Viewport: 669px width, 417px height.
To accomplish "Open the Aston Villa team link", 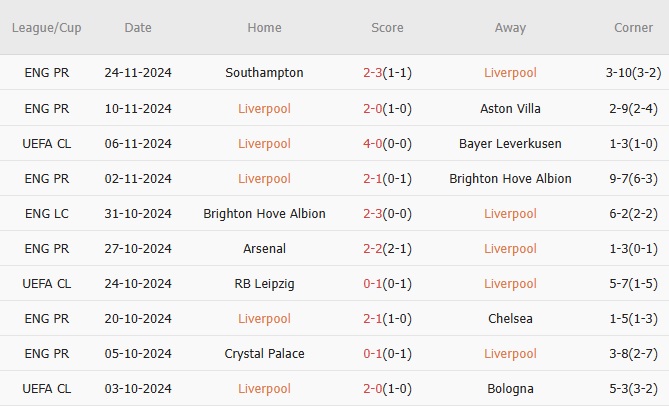I will pos(510,108).
